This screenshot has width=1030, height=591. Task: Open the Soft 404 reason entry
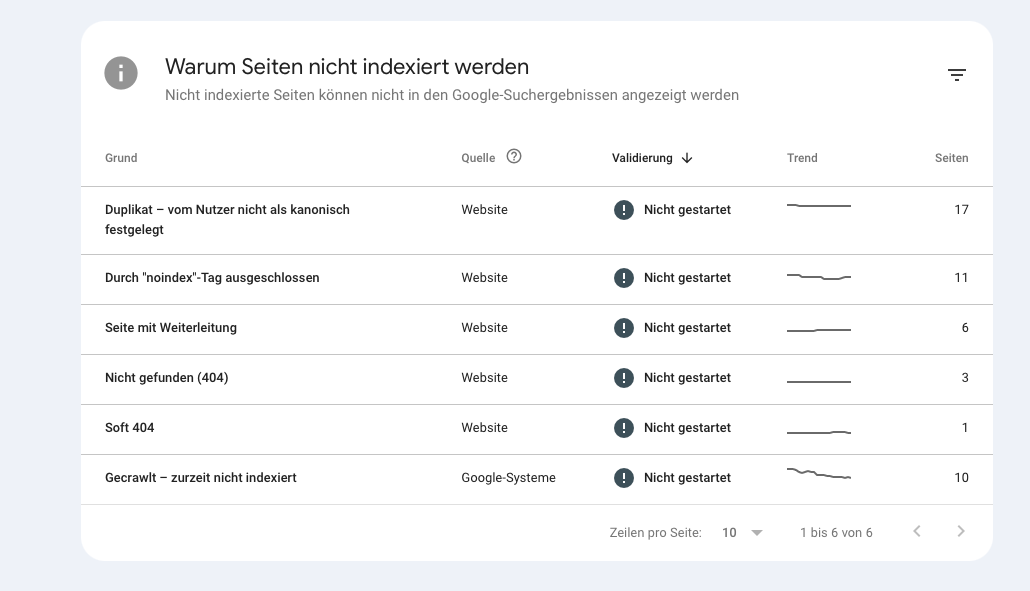point(130,428)
